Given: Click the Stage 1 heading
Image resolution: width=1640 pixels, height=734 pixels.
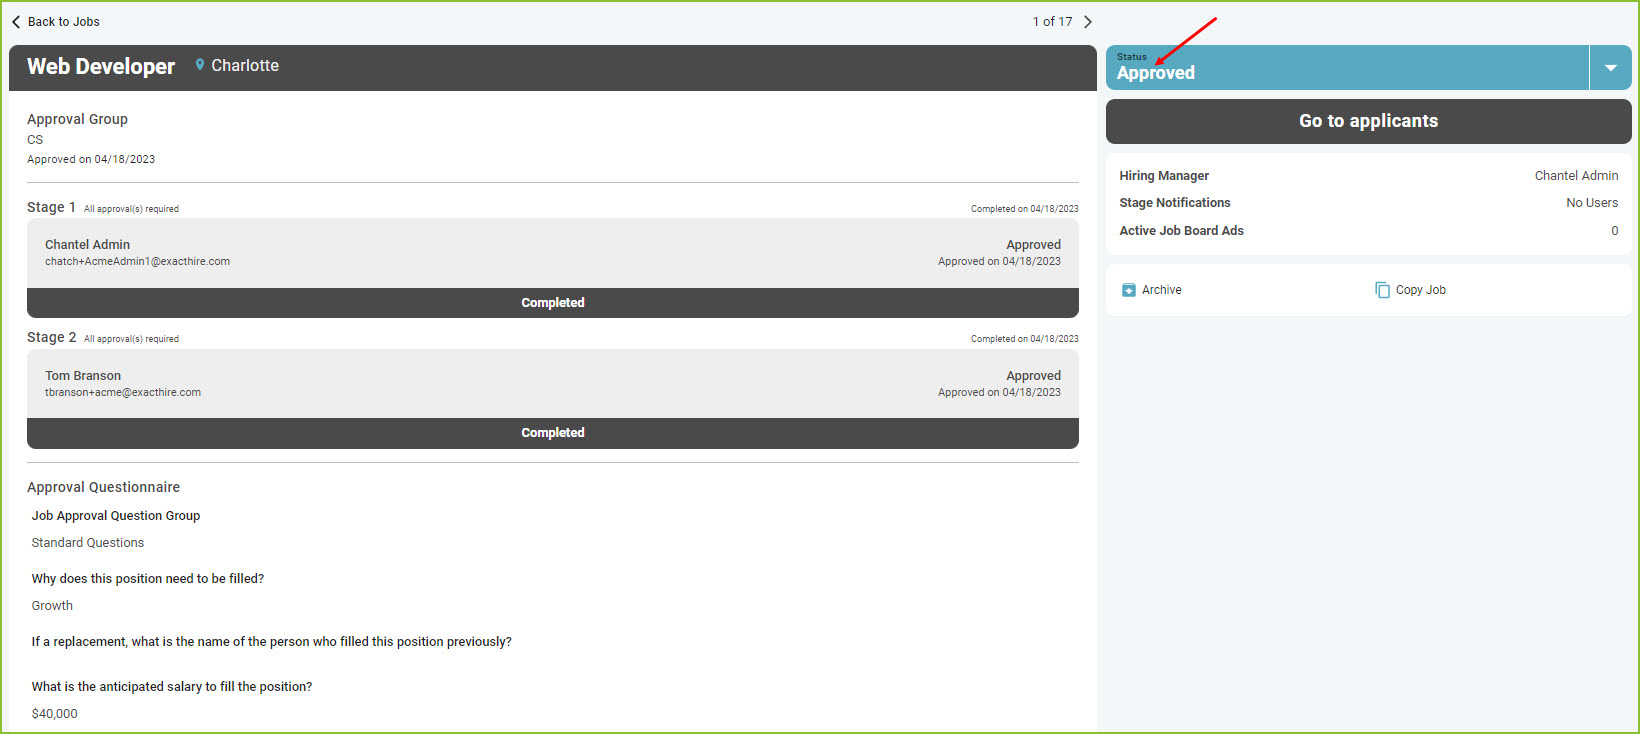Looking at the screenshot, I should point(51,207).
